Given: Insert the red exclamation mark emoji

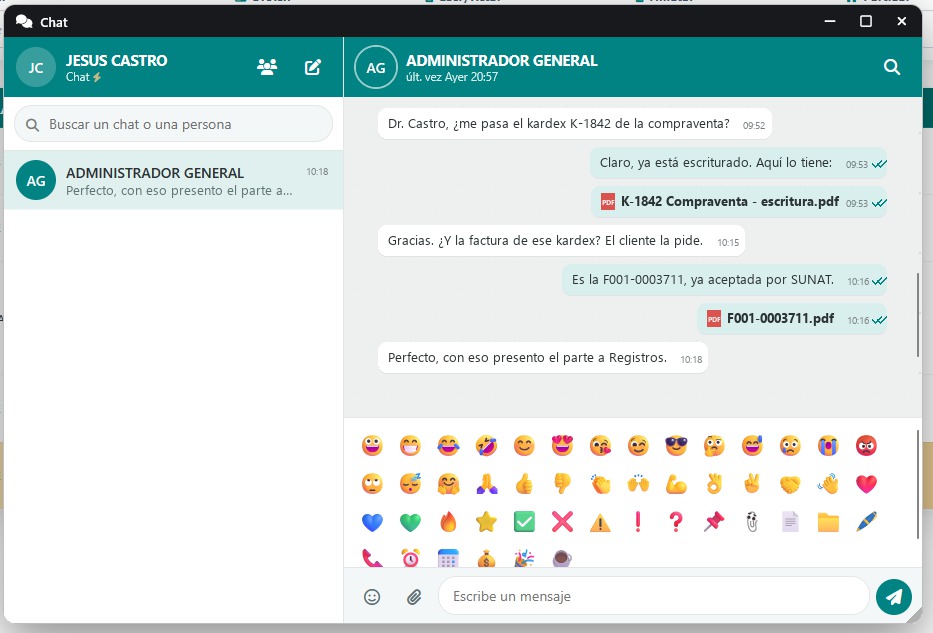Looking at the screenshot, I should [638, 522].
